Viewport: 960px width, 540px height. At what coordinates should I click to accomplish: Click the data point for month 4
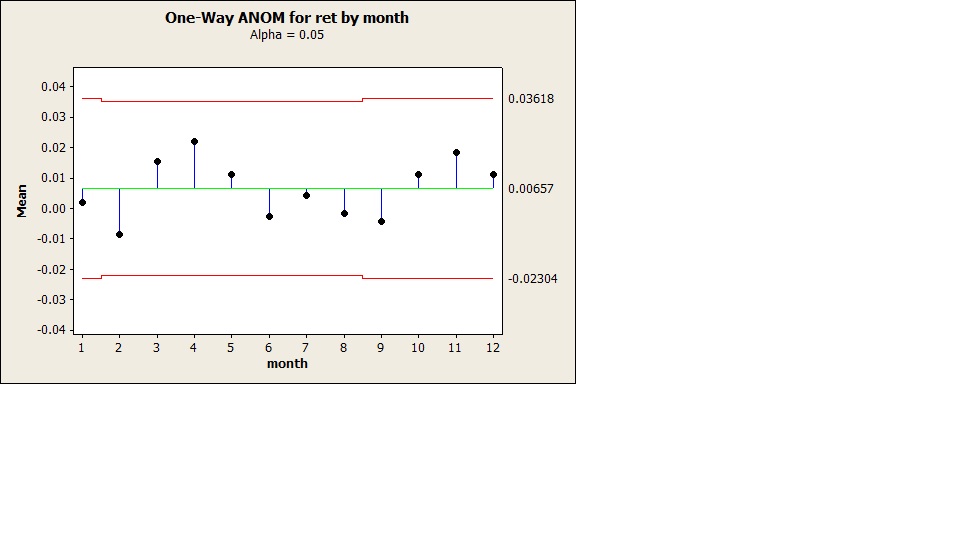click(x=194, y=141)
